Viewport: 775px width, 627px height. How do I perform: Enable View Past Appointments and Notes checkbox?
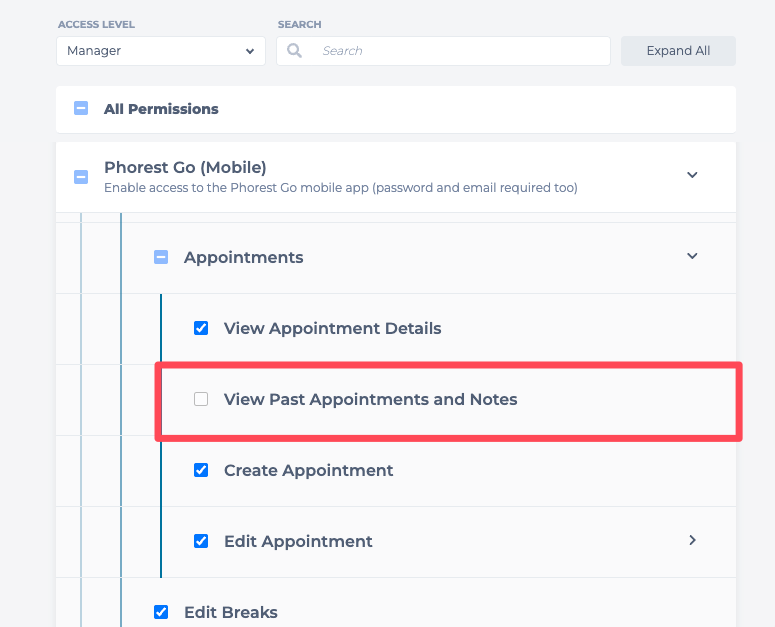(x=201, y=399)
